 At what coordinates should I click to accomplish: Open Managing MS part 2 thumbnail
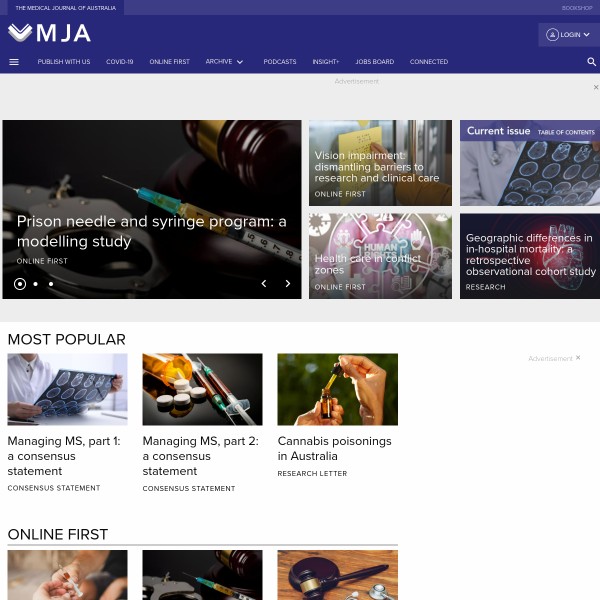[202, 389]
